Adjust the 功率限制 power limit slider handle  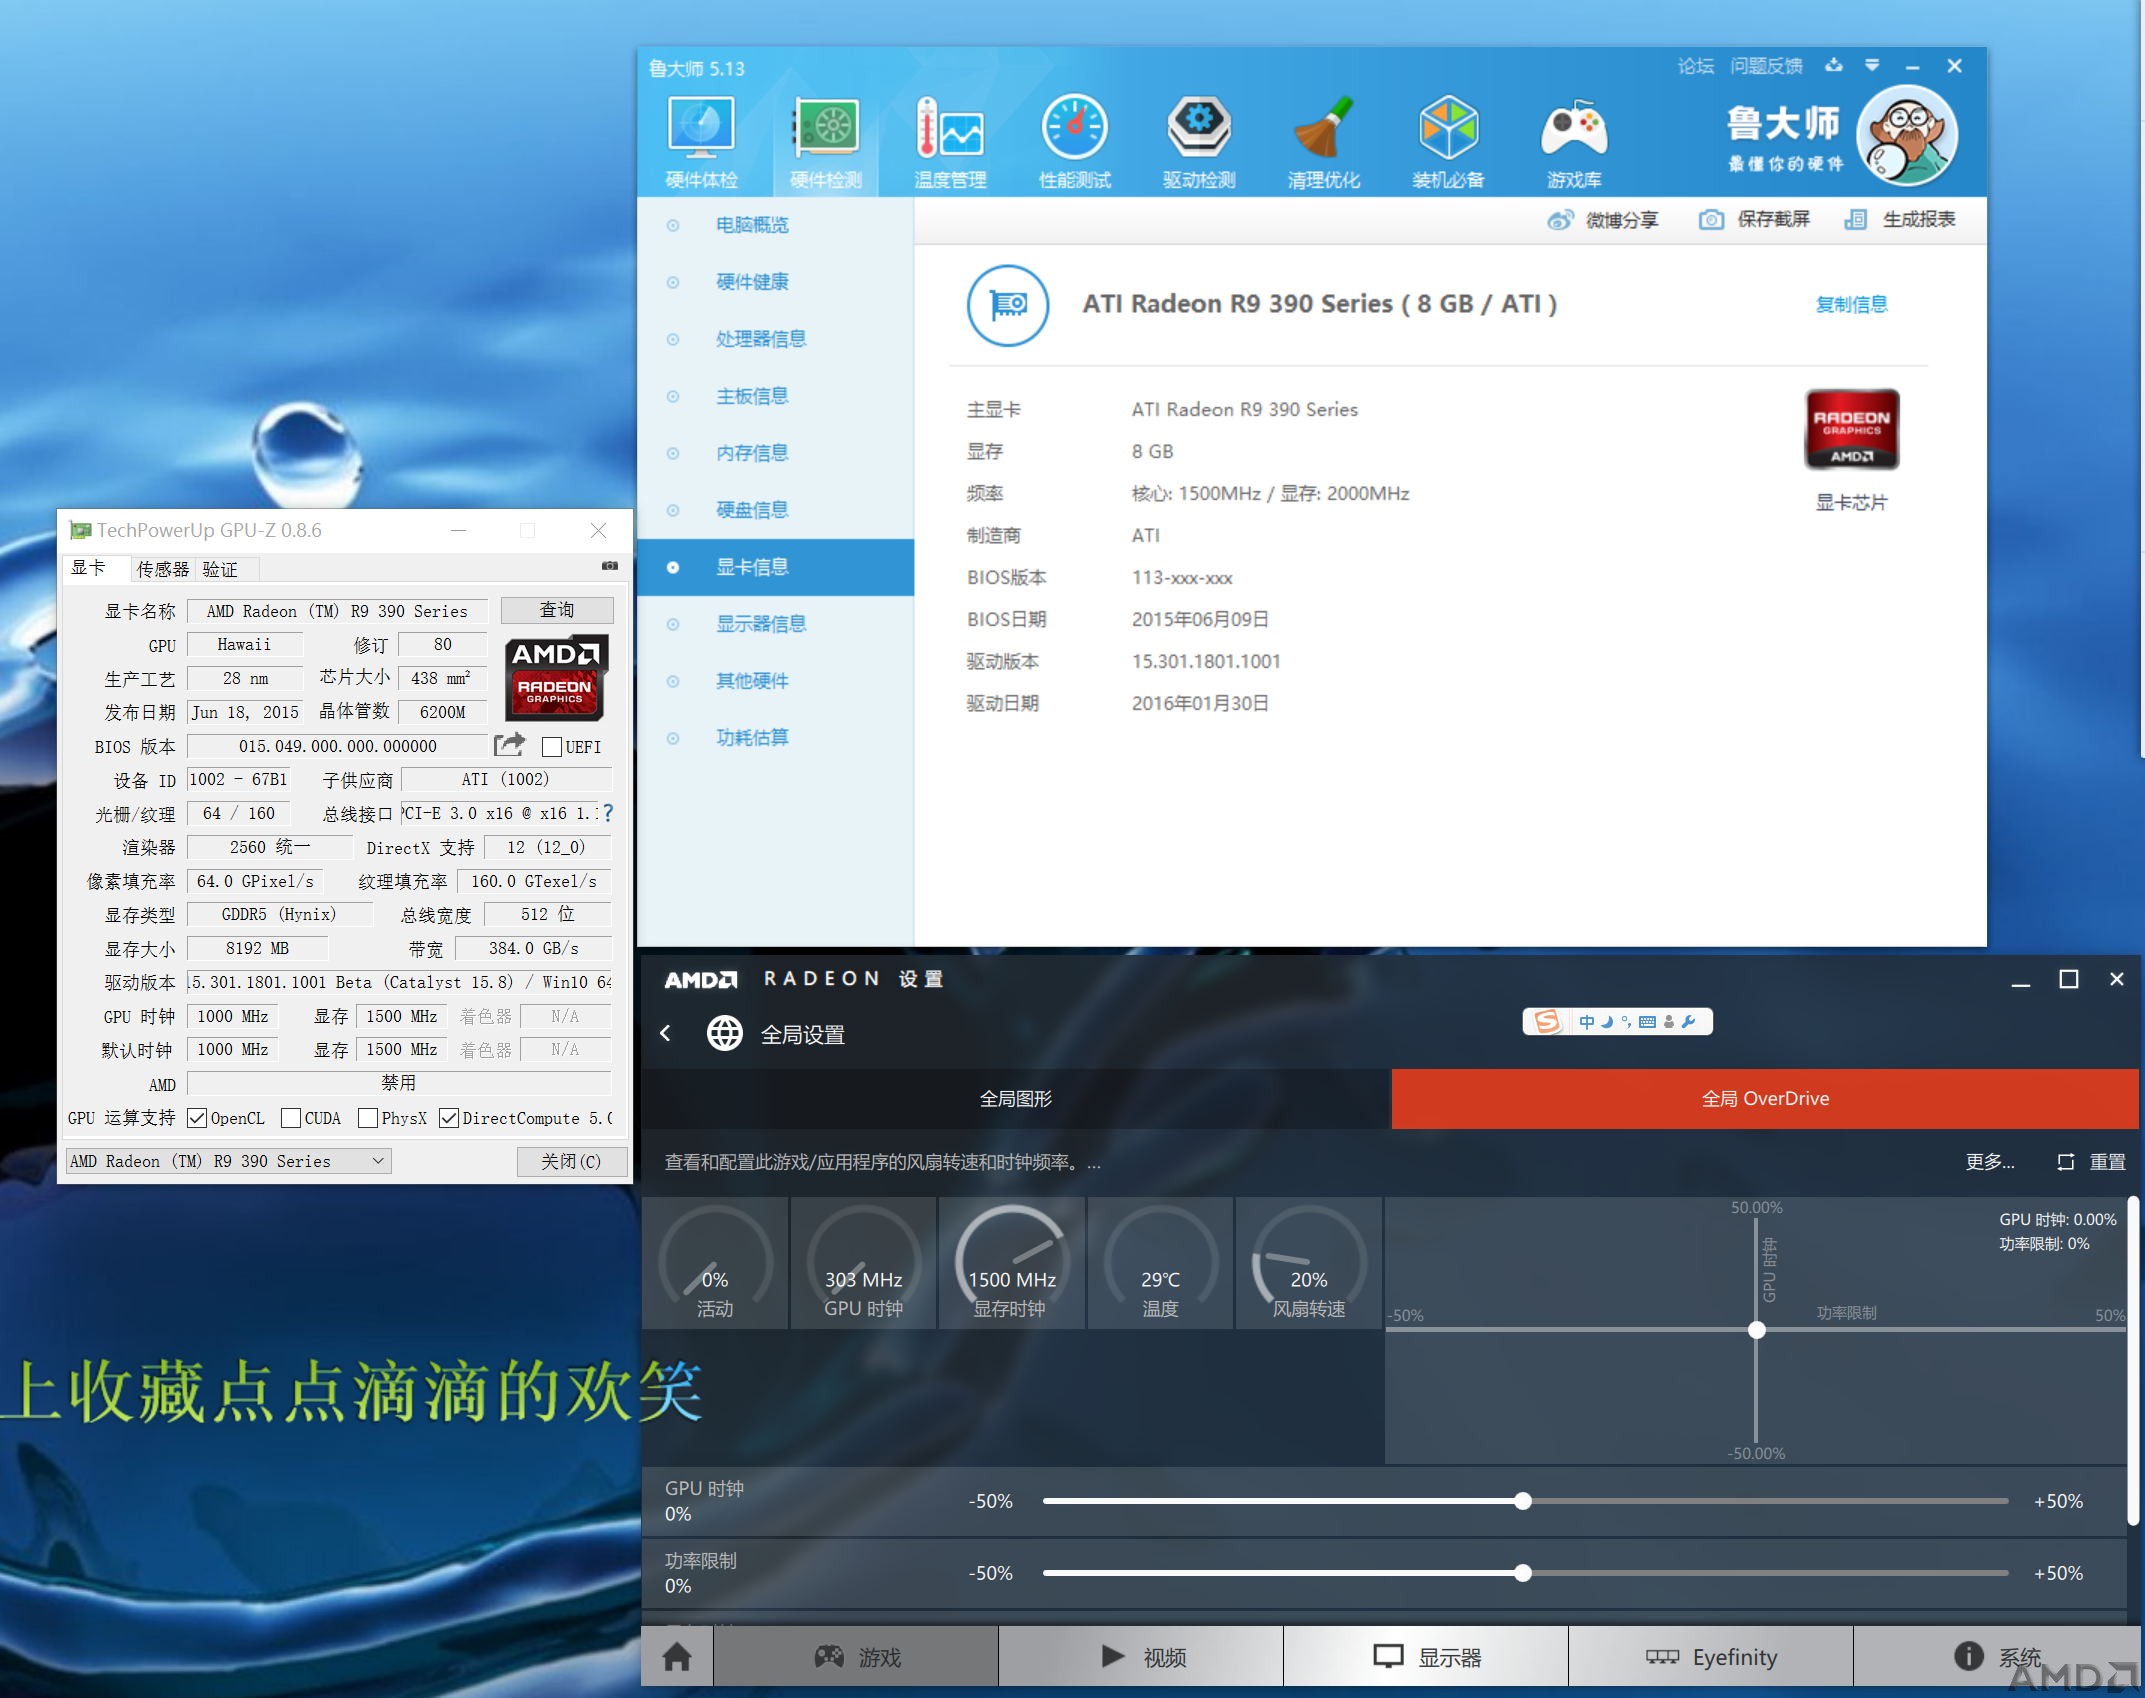1523,1573
